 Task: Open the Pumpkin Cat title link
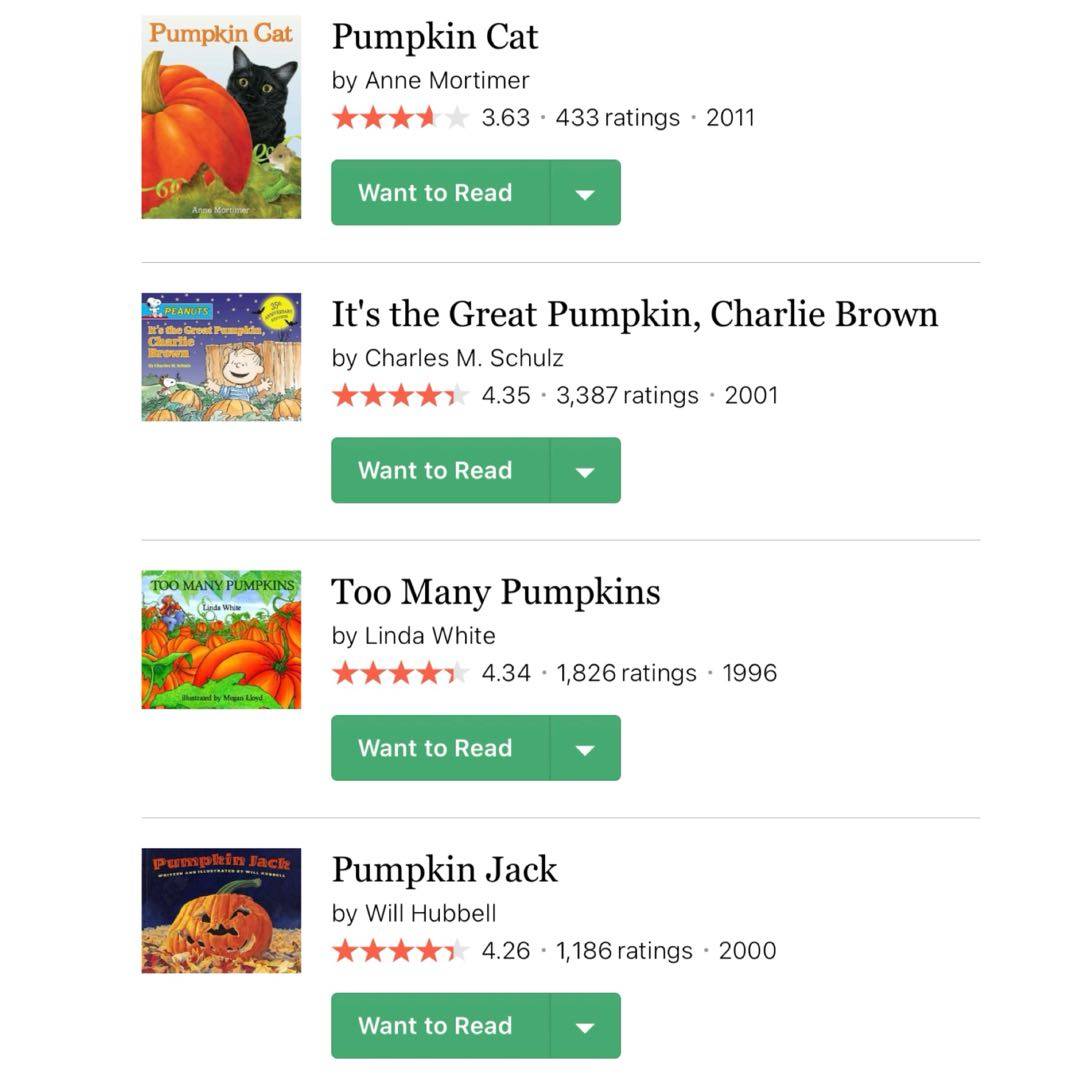point(435,37)
